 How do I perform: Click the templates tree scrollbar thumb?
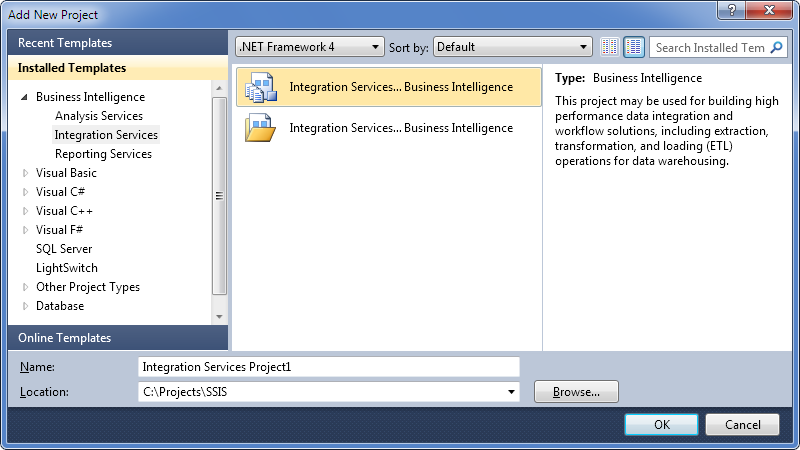pos(219,196)
